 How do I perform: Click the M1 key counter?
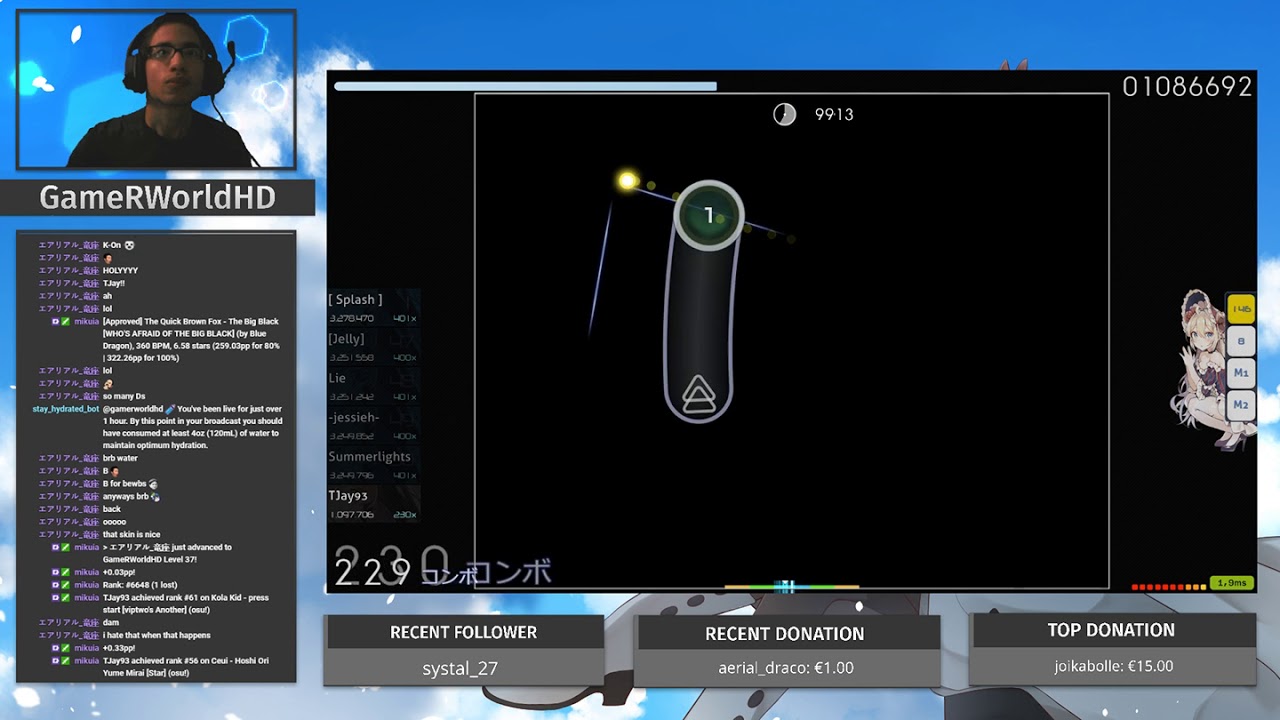pos(1241,373)
